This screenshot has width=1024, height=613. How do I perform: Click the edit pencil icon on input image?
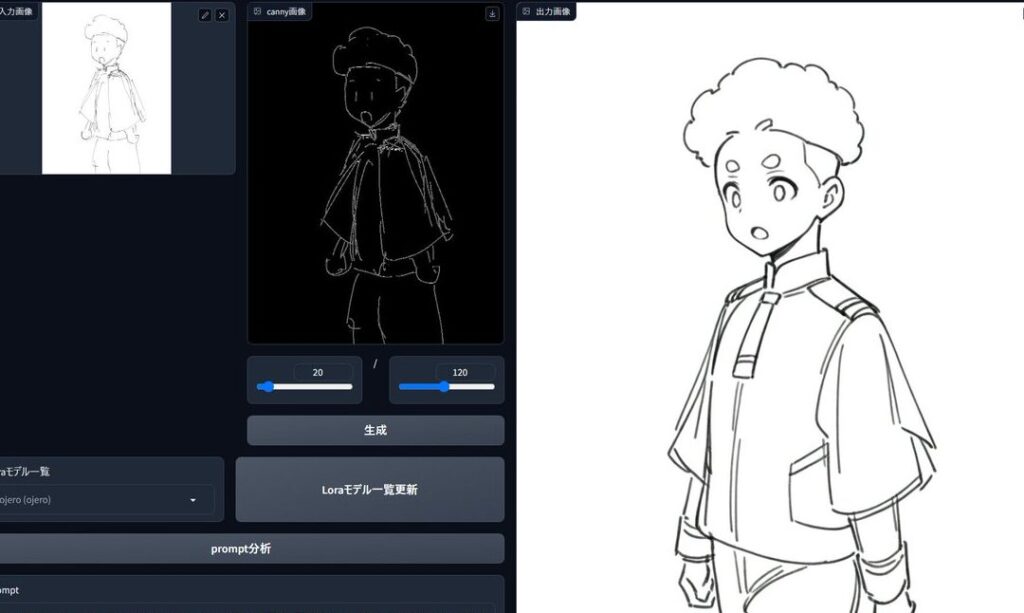coord(205,15)
